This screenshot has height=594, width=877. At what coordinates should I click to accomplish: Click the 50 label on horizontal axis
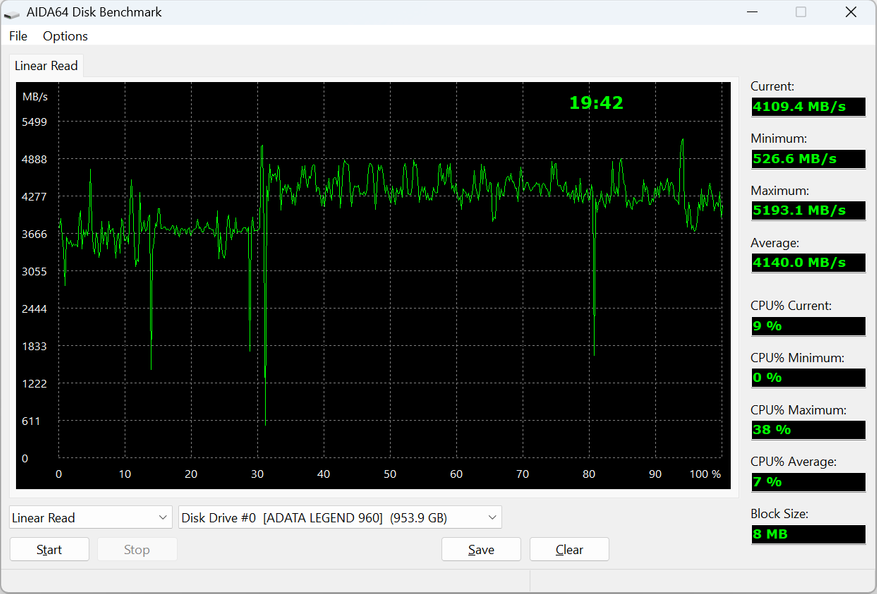[x=390, y=474]
